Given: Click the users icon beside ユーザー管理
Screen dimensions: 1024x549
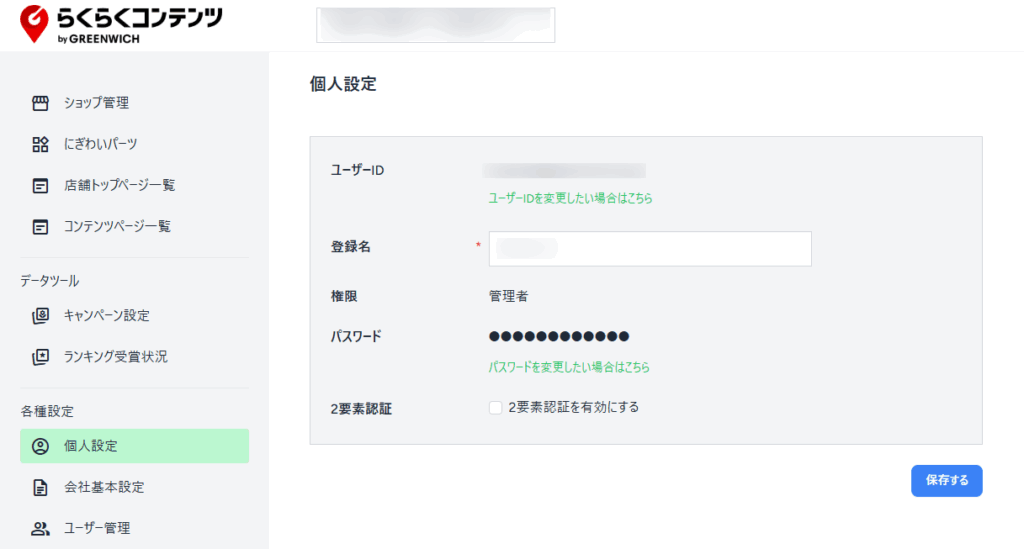Looking at the screenshot, I should [x=40, y=529].
